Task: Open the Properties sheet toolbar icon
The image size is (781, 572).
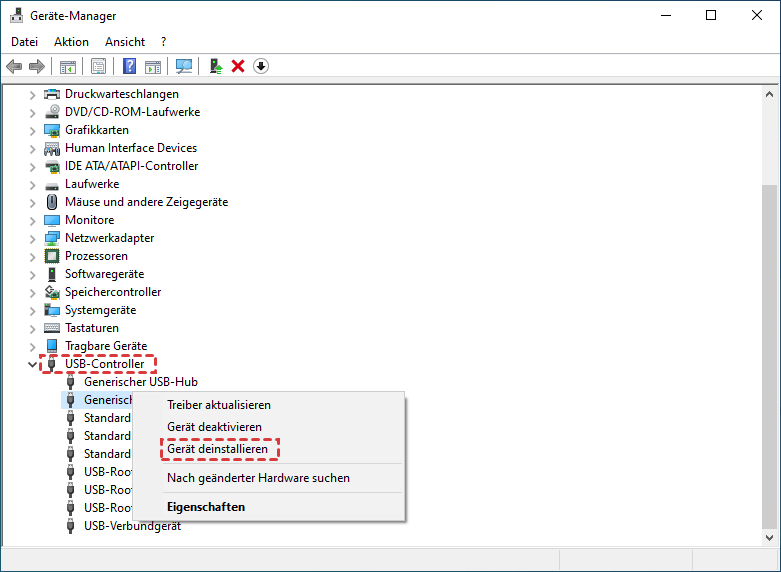Action: [x=98, y=66]
